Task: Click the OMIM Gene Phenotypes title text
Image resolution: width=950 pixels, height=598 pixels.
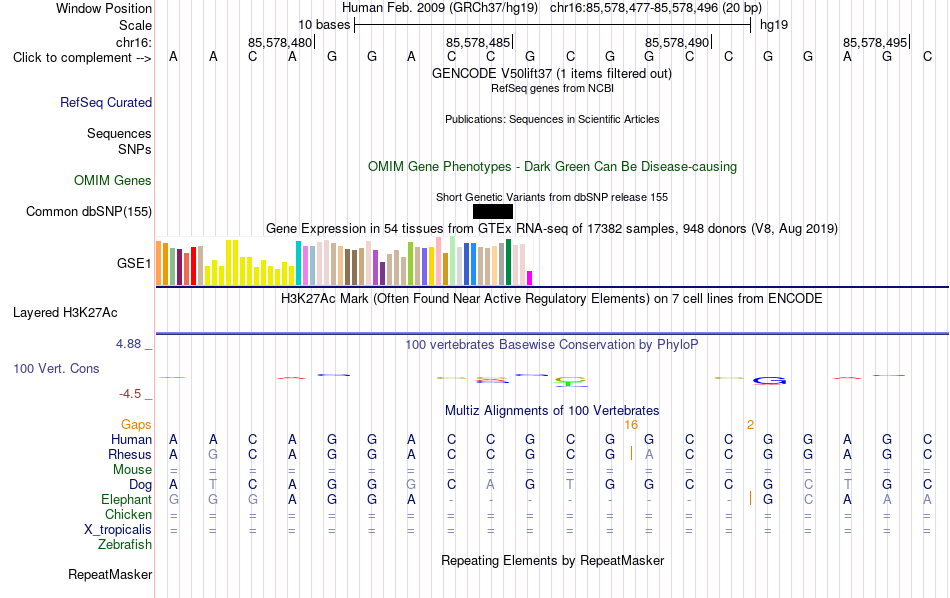Action: [552, 167]
